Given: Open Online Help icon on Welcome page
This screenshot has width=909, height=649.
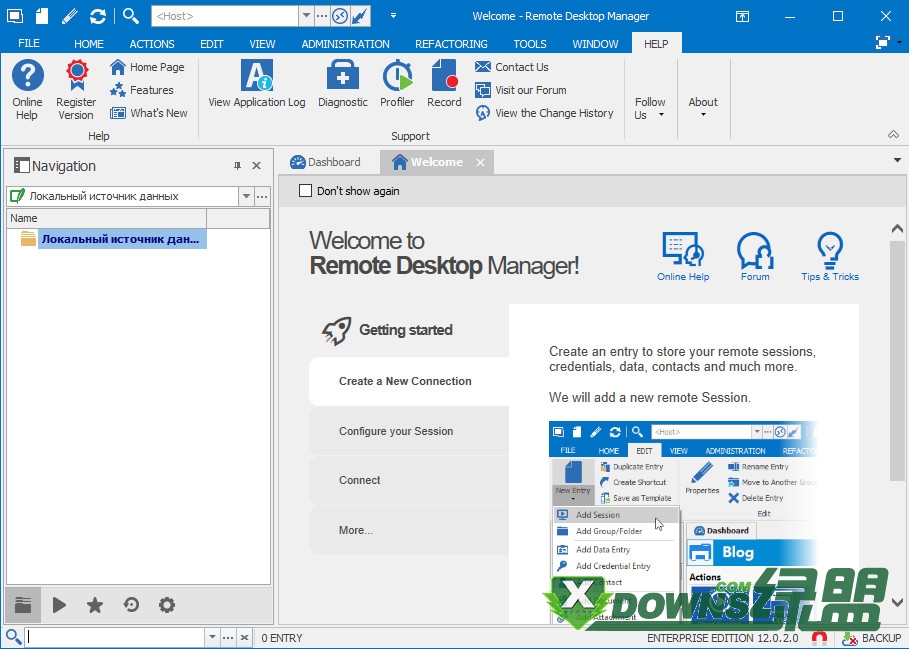Looking at the screenshot, I should point(683,257).
